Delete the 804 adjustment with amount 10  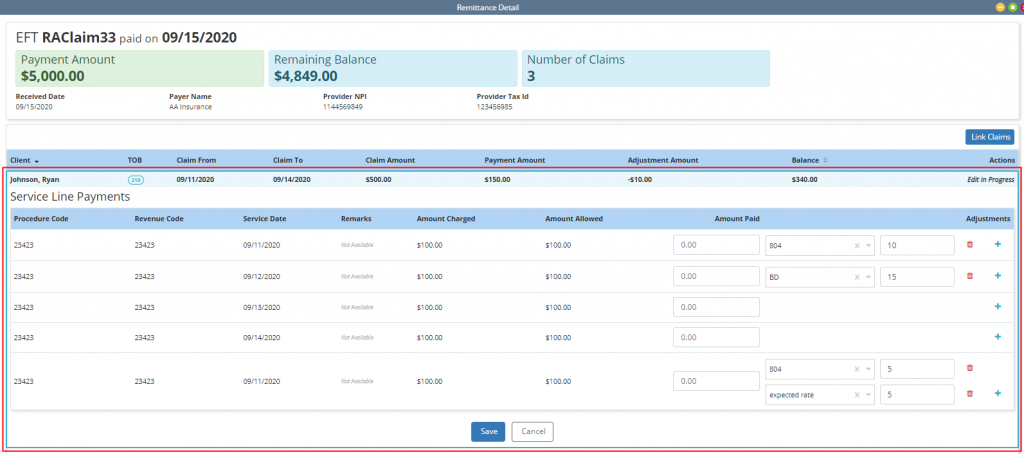click(x=969, y=245)
